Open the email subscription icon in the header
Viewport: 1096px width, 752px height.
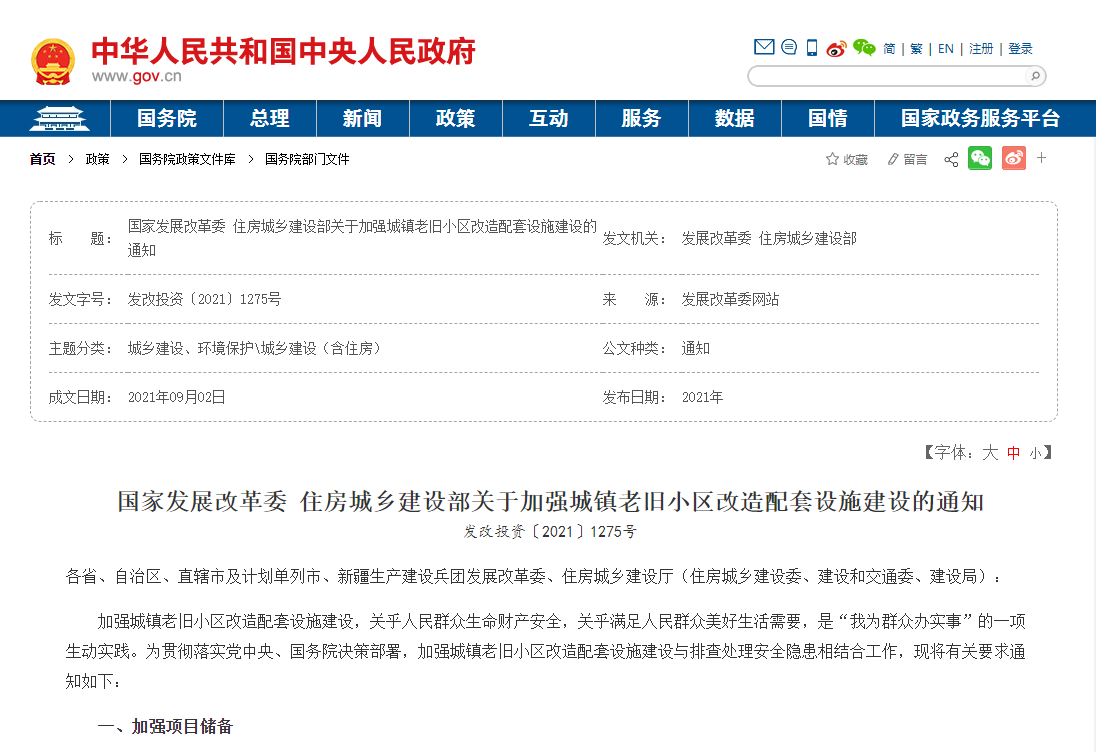click(765, 47)
